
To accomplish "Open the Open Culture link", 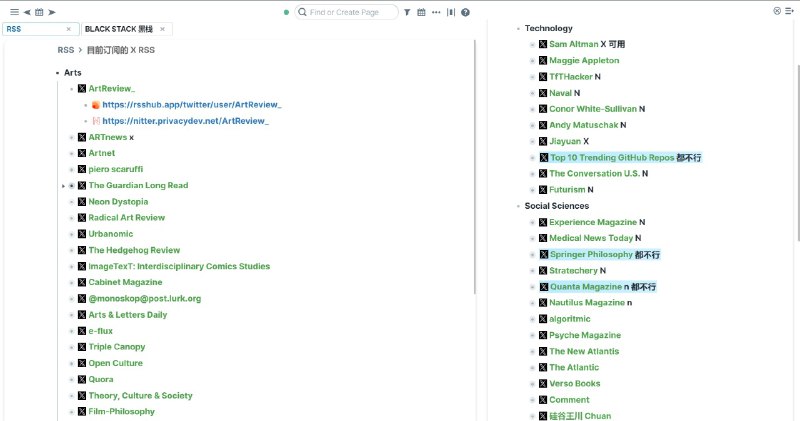I will (x=115, y=363).
